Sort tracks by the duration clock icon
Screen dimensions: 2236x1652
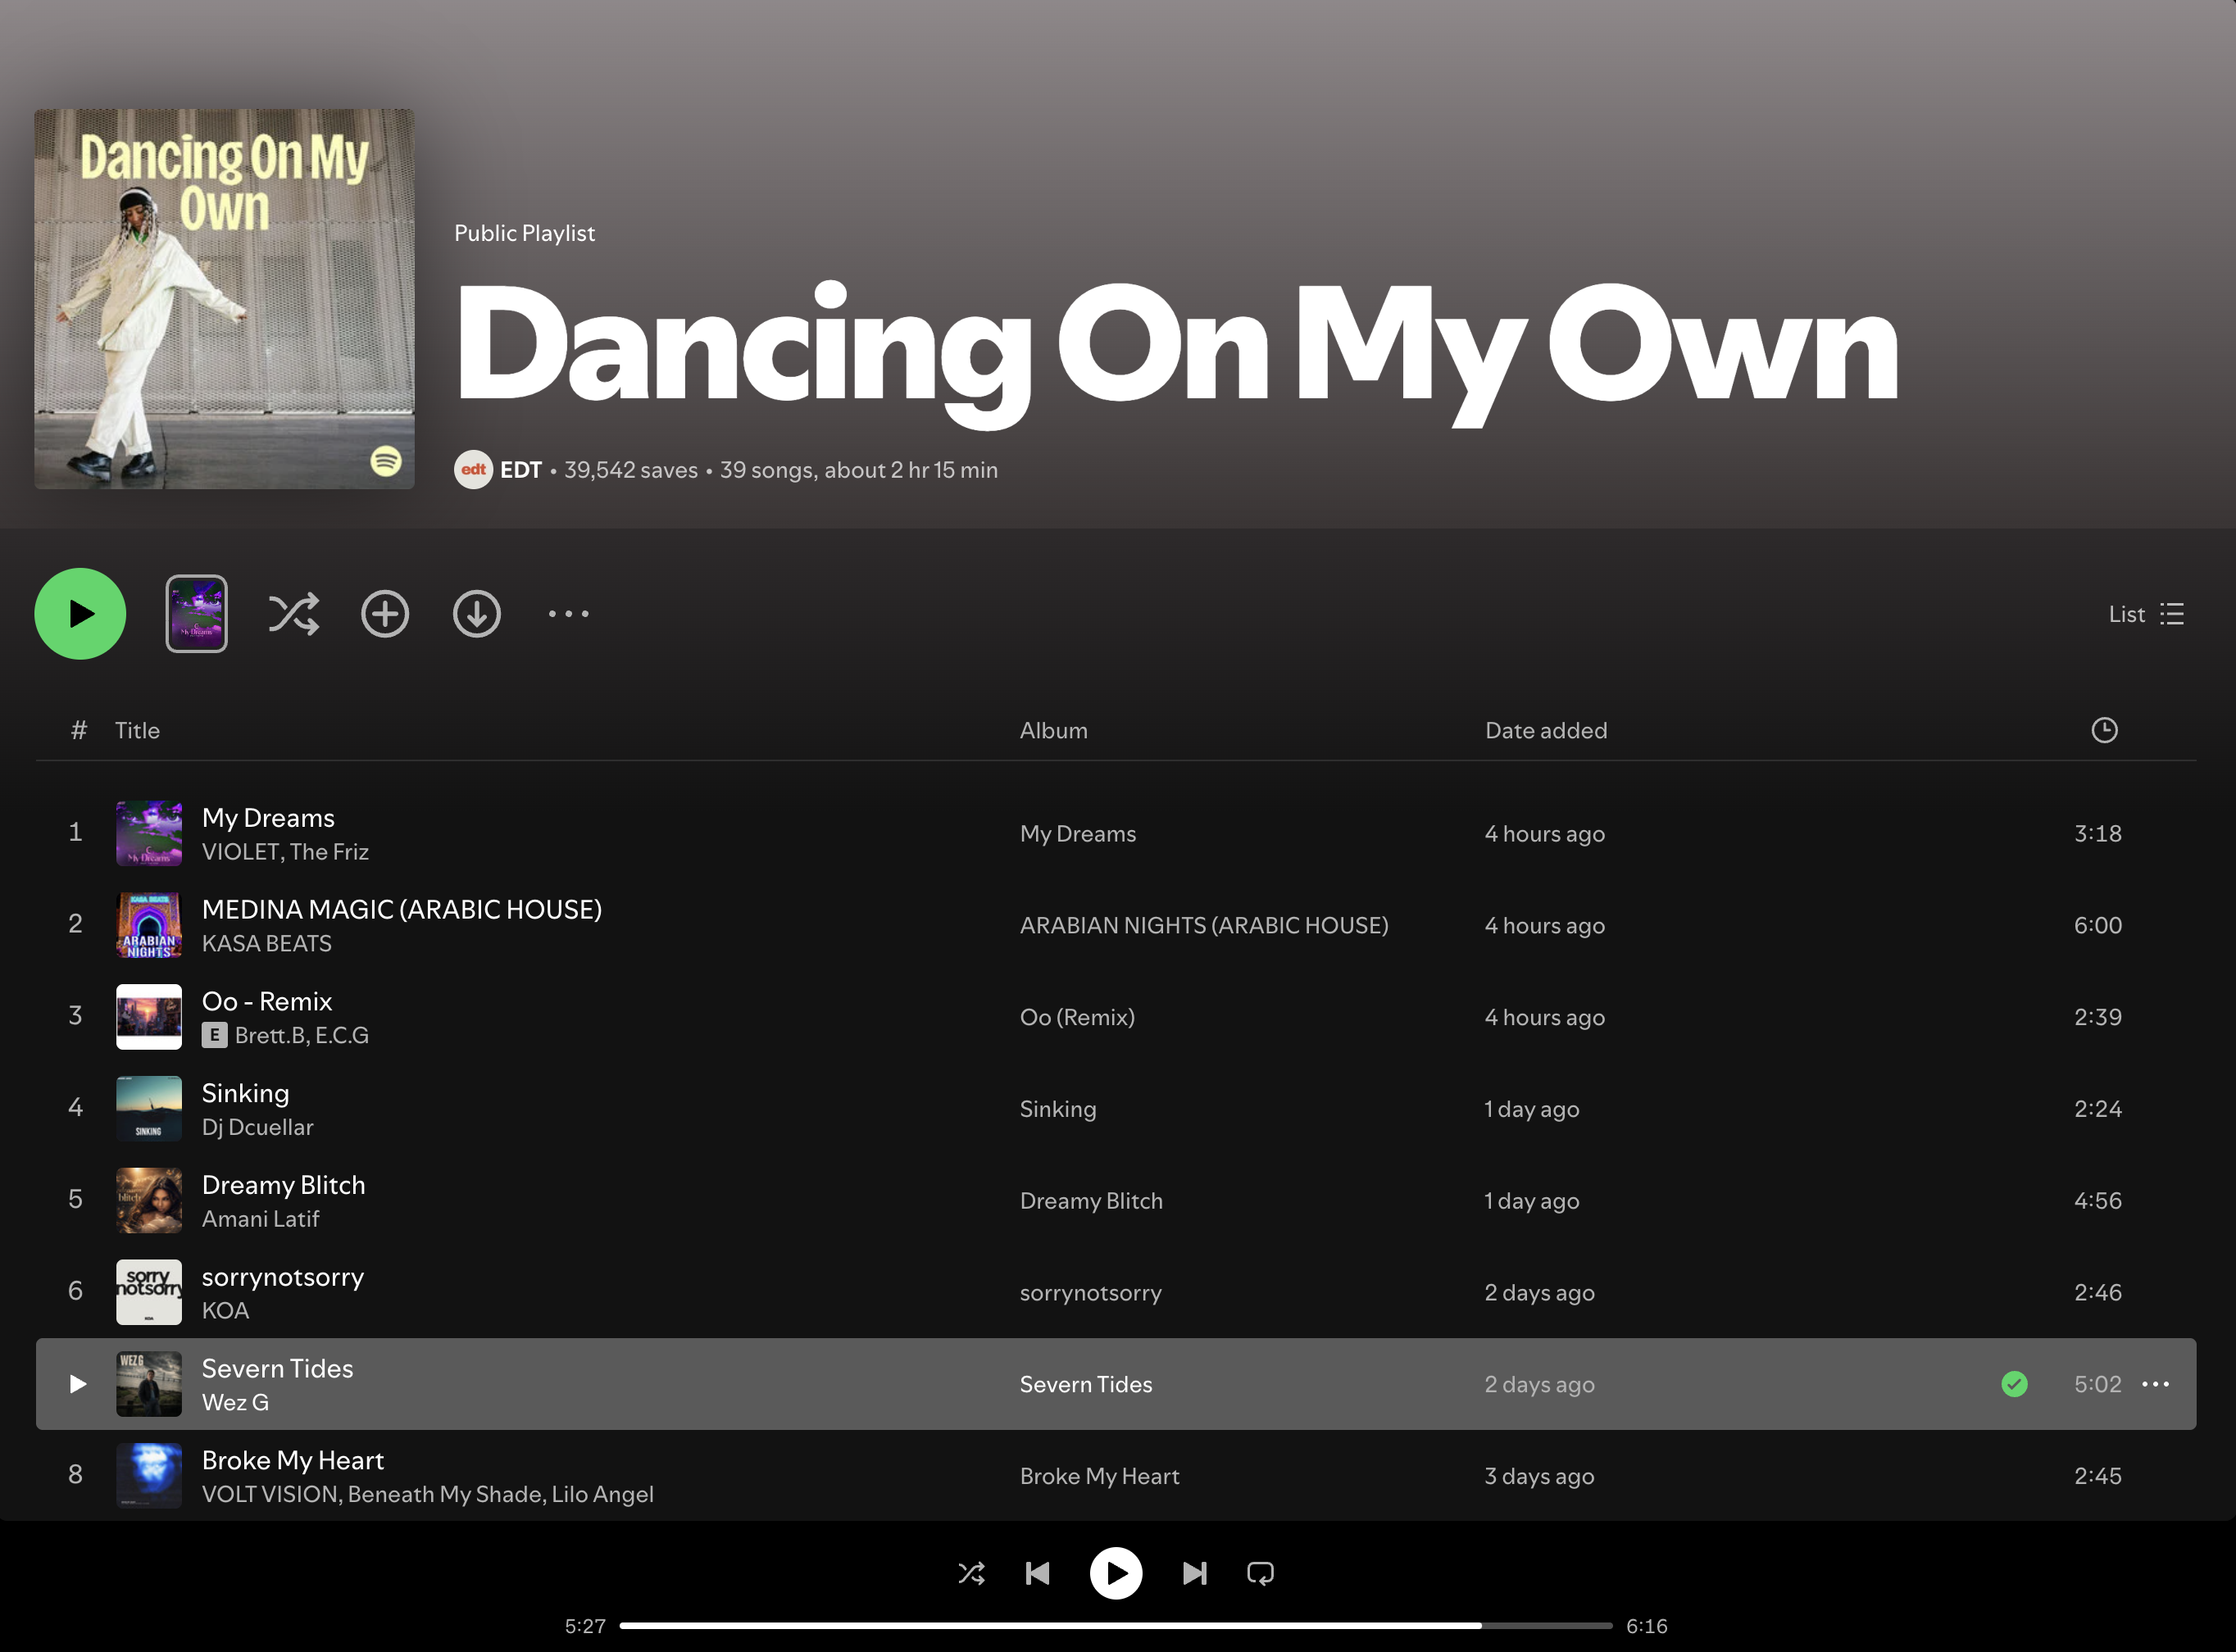coord(2104,730)
